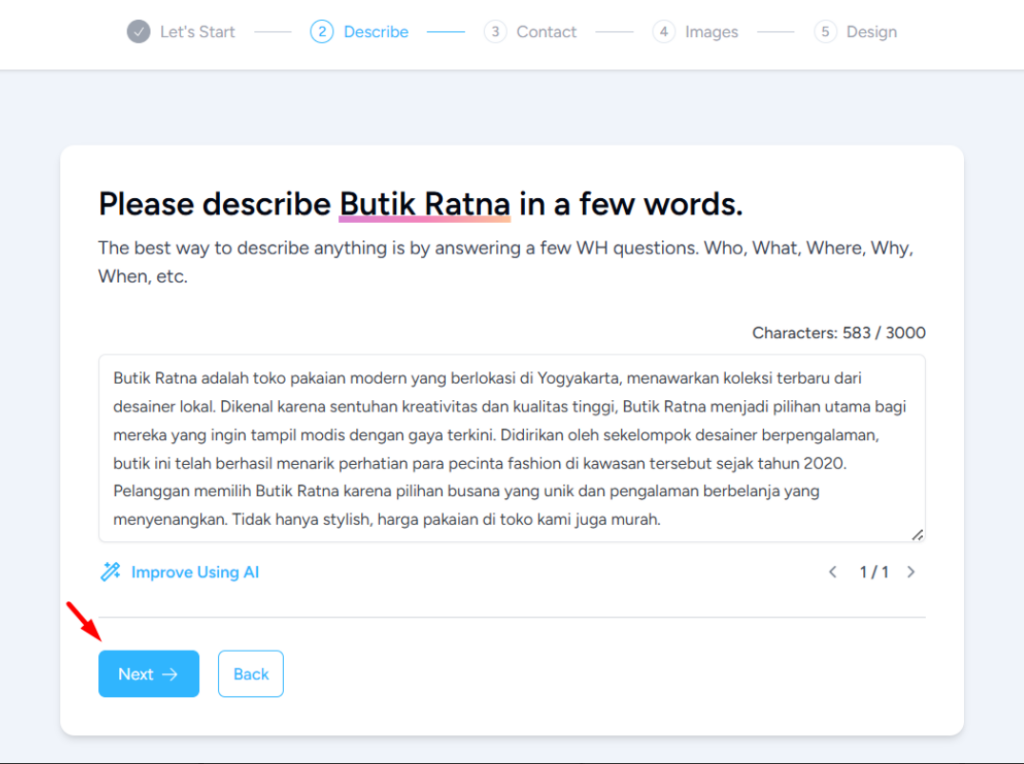Click the magic wand icon next to Improve Using AI
Viewport: 1024px width, 764px height.
(x=110, y=571)
